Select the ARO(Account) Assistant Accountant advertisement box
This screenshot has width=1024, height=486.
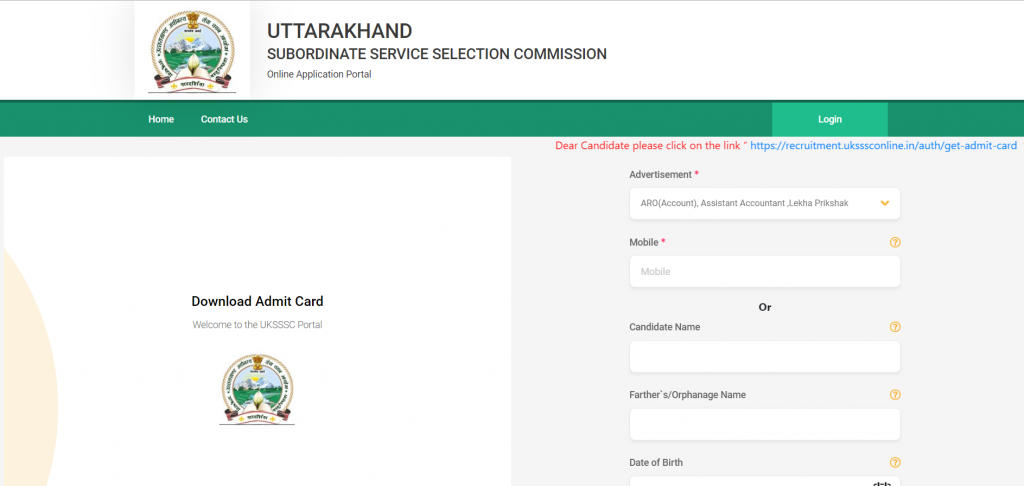tap(765, 203)
